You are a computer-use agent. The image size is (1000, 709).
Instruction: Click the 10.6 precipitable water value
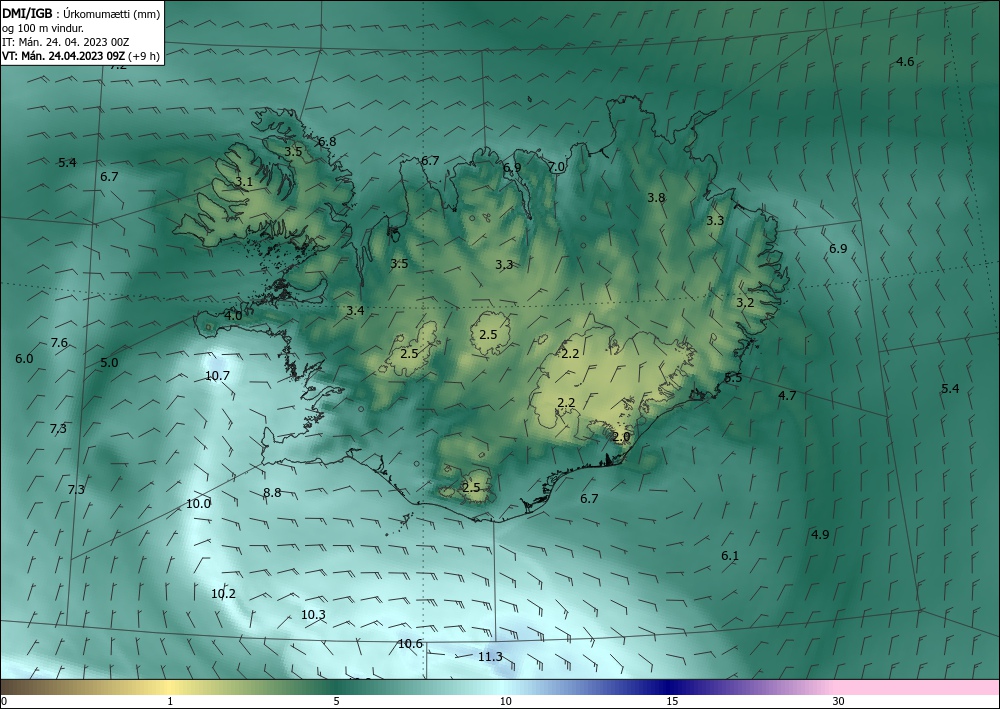click(x=410, y=644)
